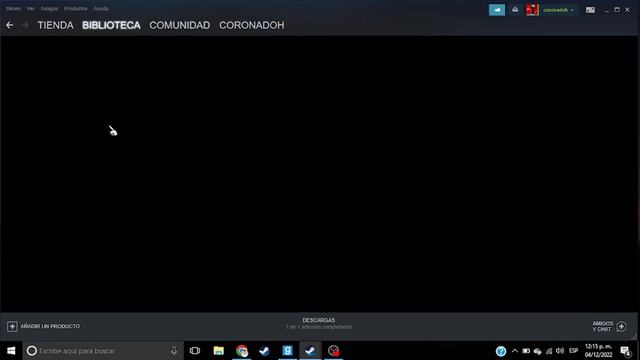Open the TIENDA store tab
The height and width of the screenshot is (360, 640).
(56, 25)
